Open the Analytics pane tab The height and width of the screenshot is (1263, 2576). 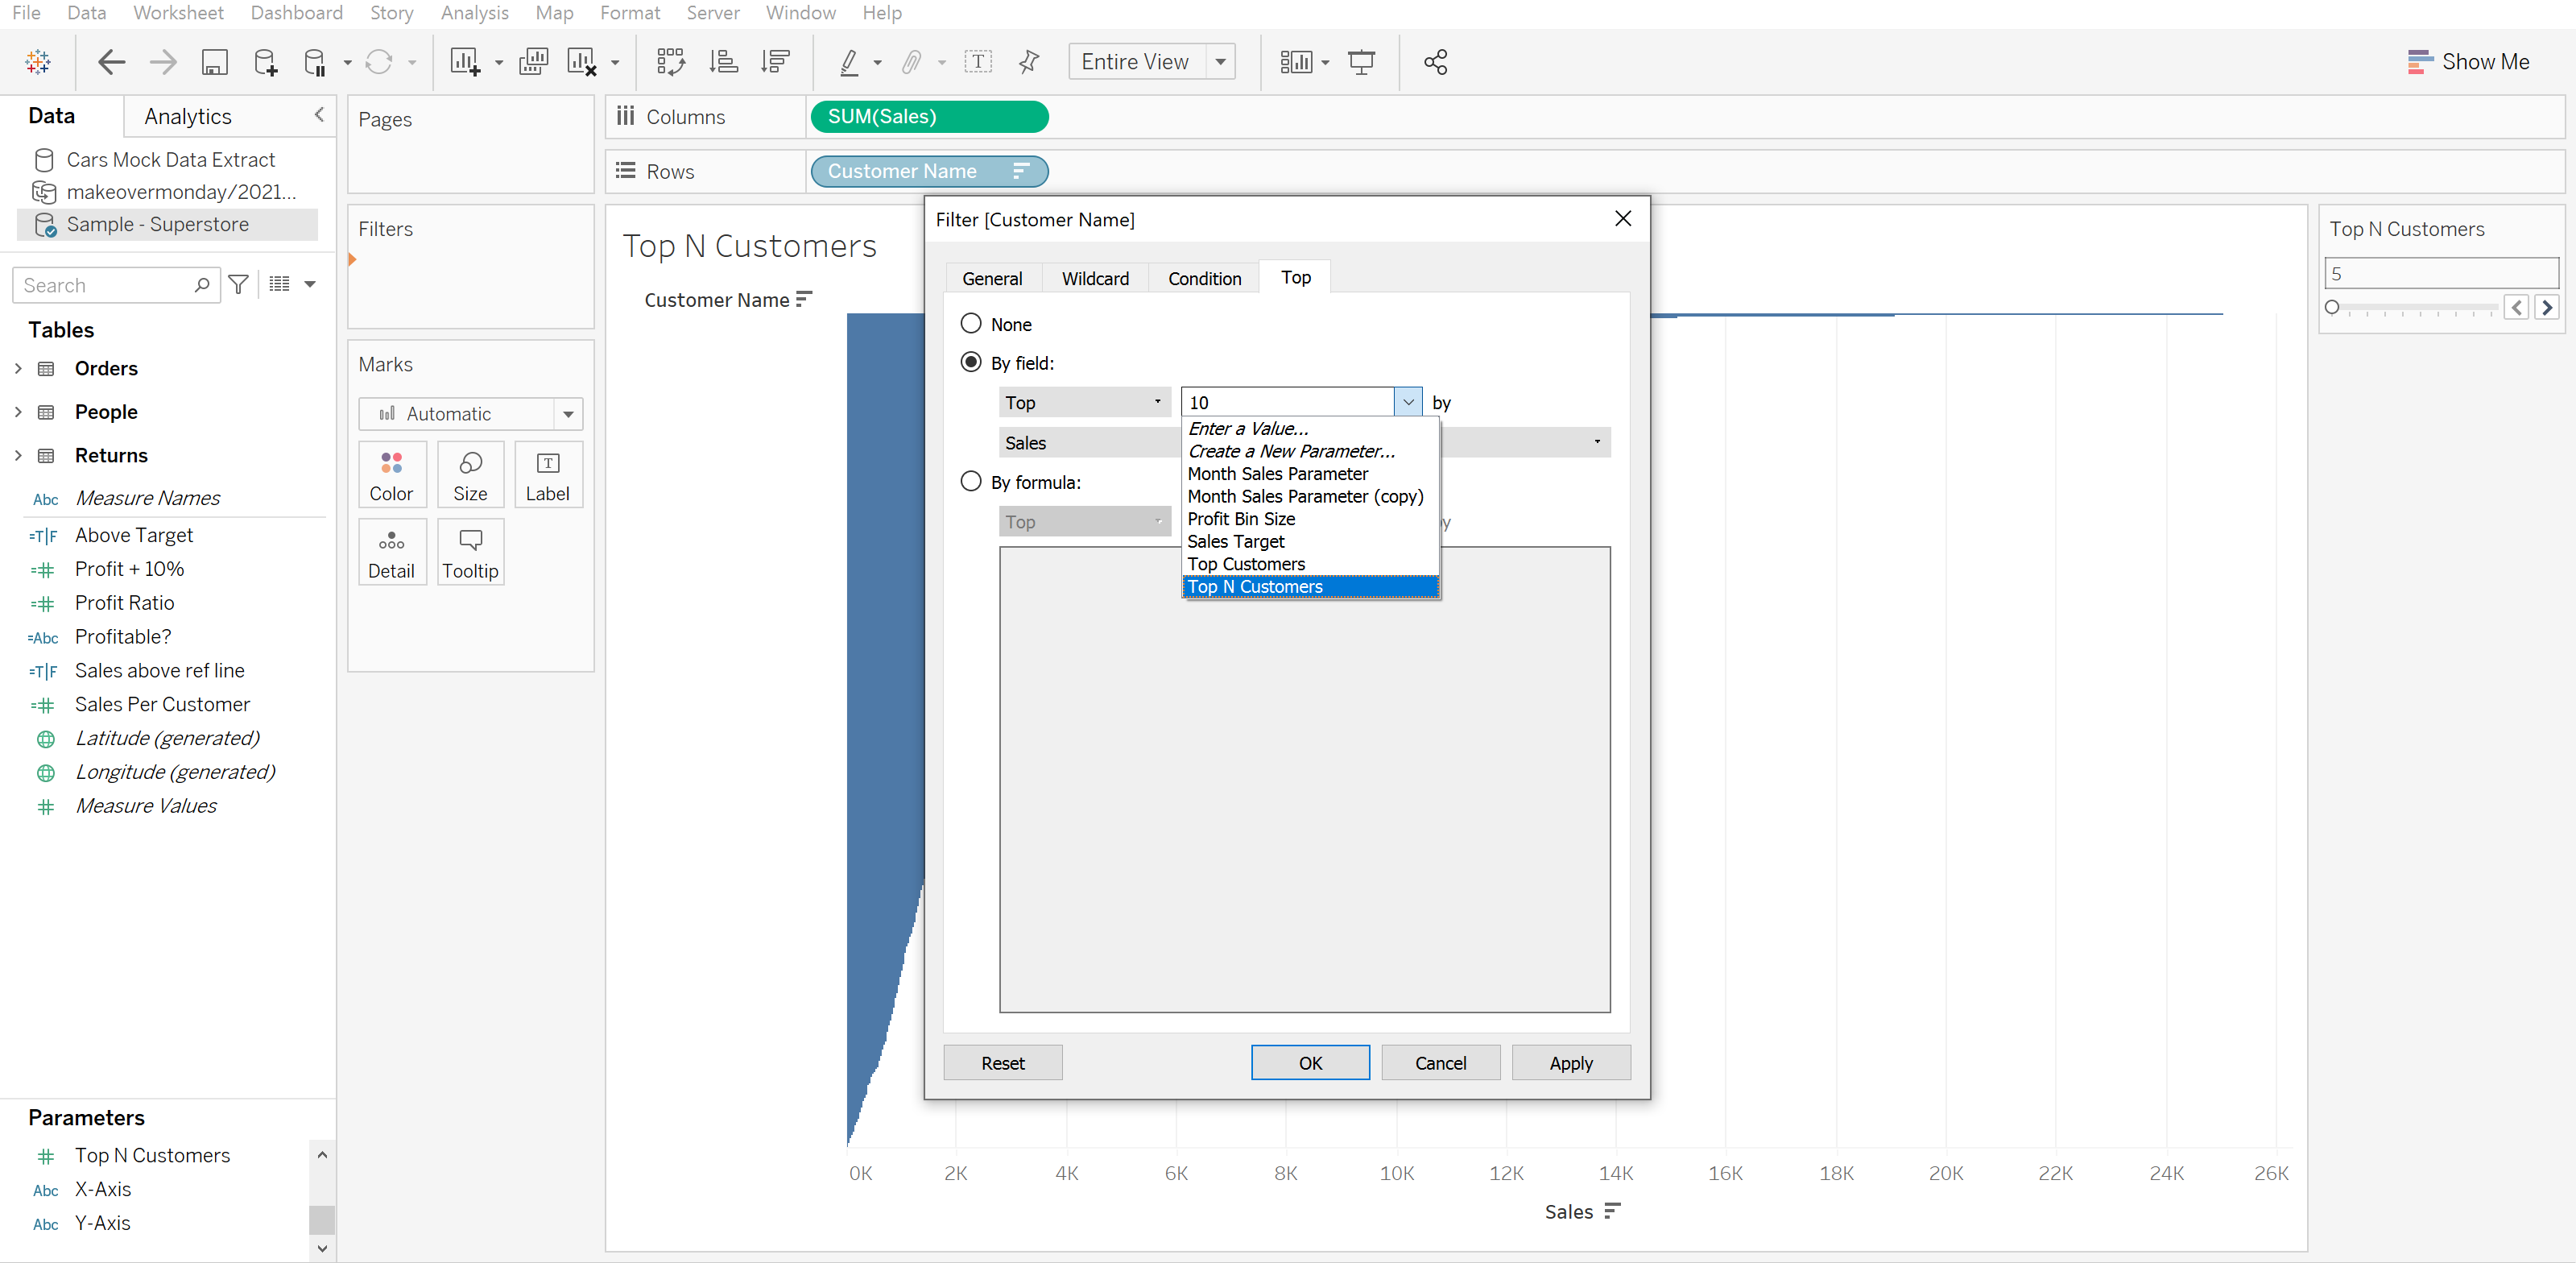[x=188, y=116]
